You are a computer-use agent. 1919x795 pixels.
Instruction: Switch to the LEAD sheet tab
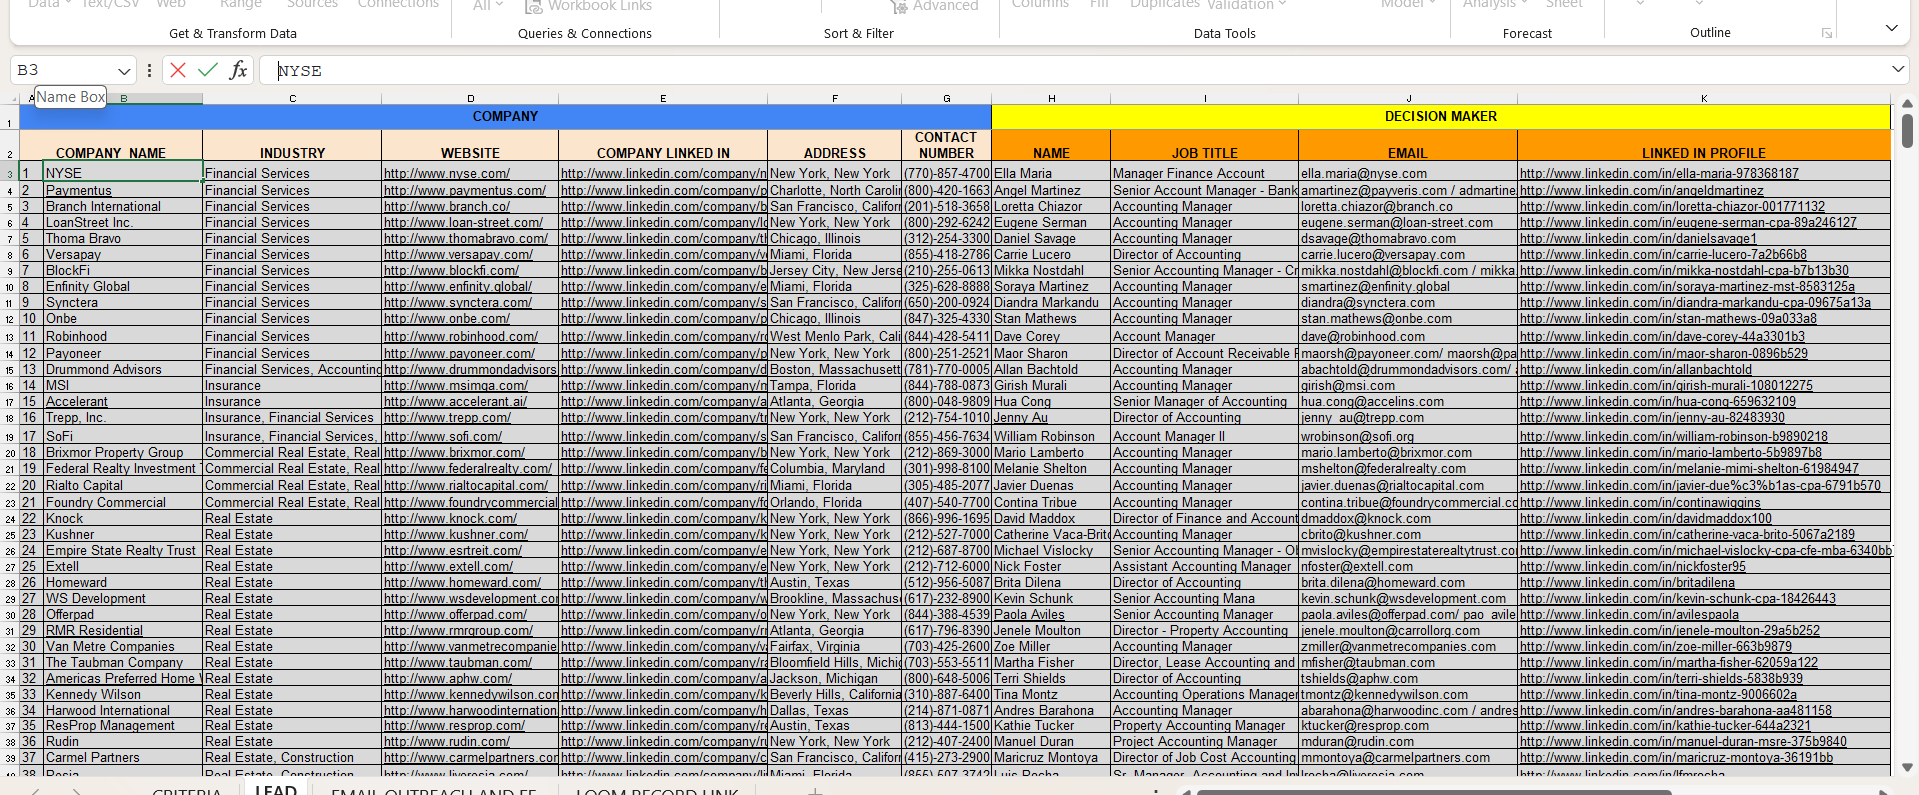[276, 789]
